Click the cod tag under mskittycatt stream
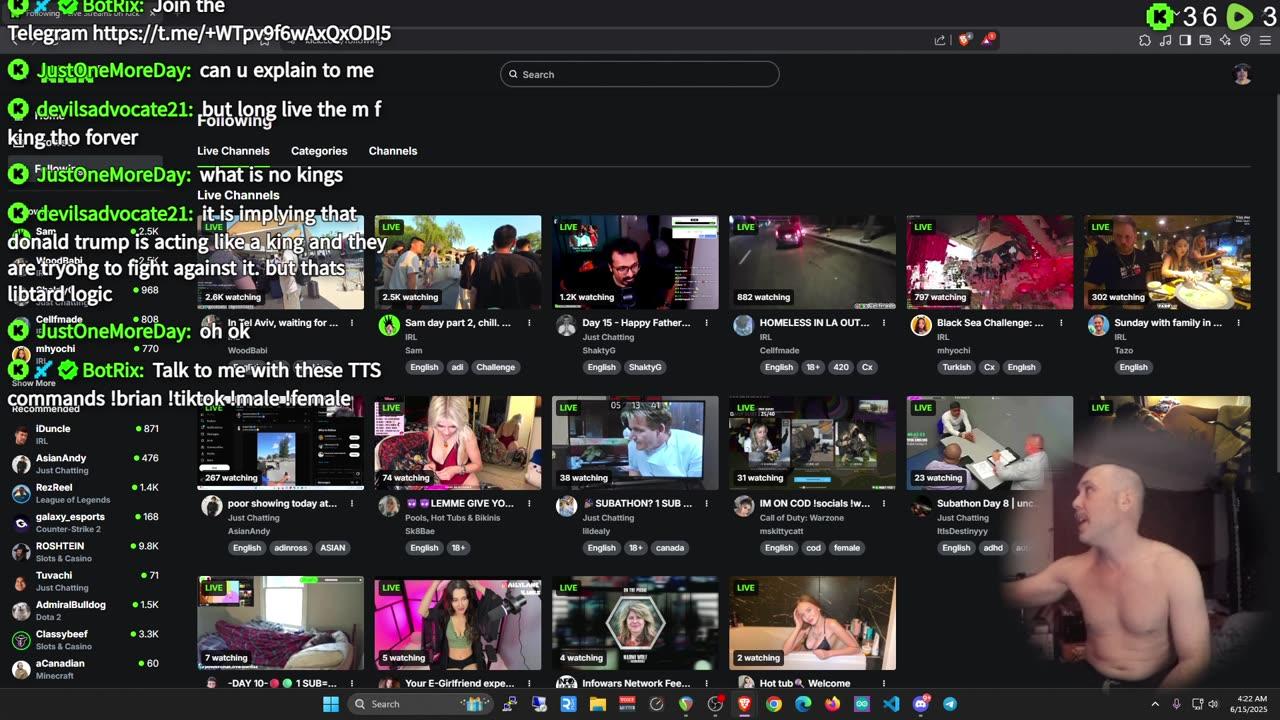The height and width of the screenshot is (720, 1280). (814, 548)
